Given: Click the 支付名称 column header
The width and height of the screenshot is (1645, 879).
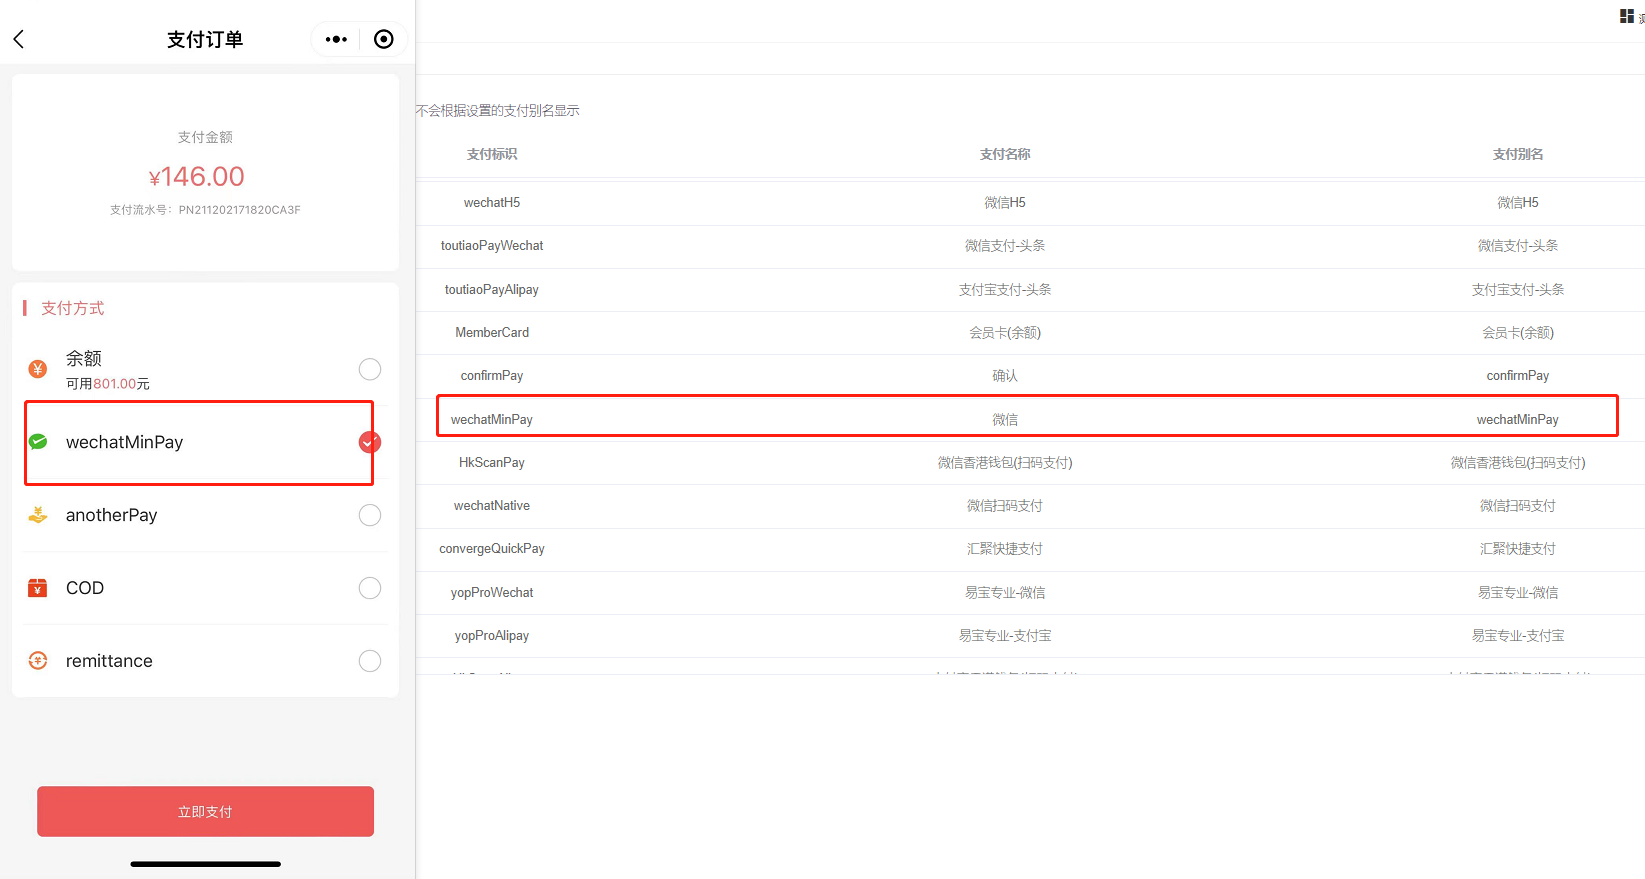Looking at the screenshot, I should coord(1005,154).
